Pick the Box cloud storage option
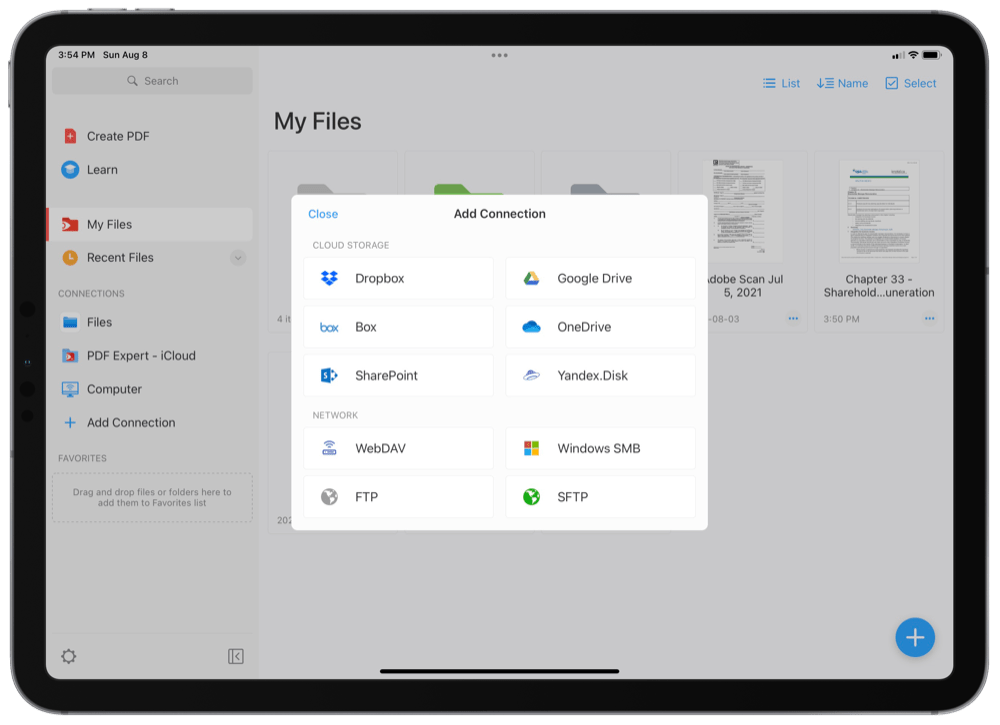Viewport: 1000px width, 725px height. (x=399, y=327)
